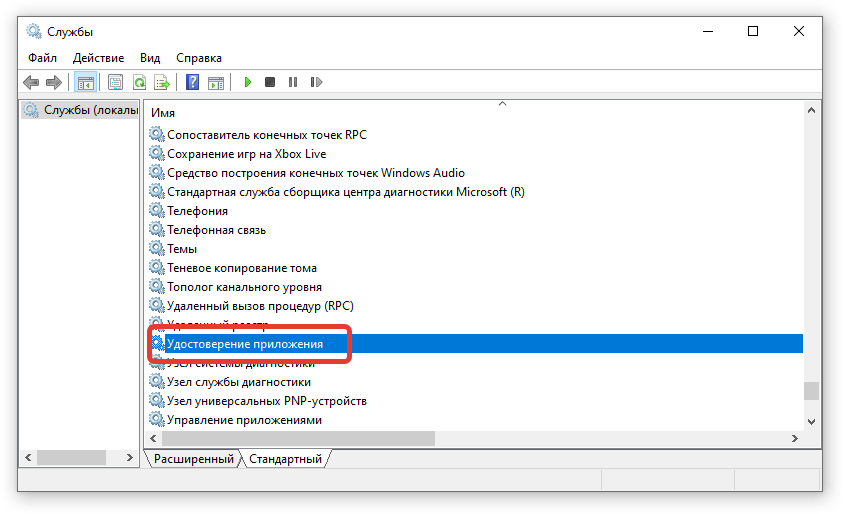The width and height of the screenshot is (844, 514).
Task: Open the Файл menu
Action: point(42,58)
